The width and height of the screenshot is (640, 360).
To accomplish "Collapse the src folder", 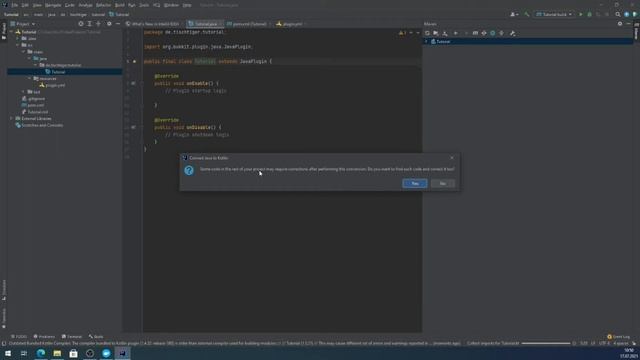I will tap(18, 45).
